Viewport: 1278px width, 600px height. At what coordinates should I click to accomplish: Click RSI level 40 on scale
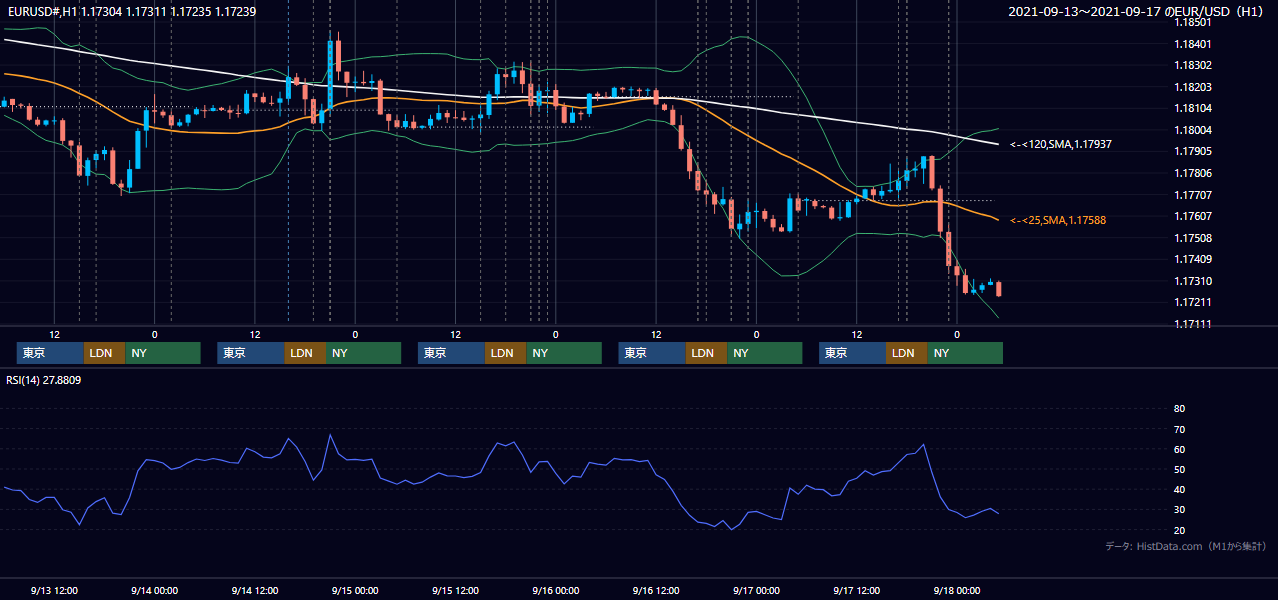tap(1179, 489)
